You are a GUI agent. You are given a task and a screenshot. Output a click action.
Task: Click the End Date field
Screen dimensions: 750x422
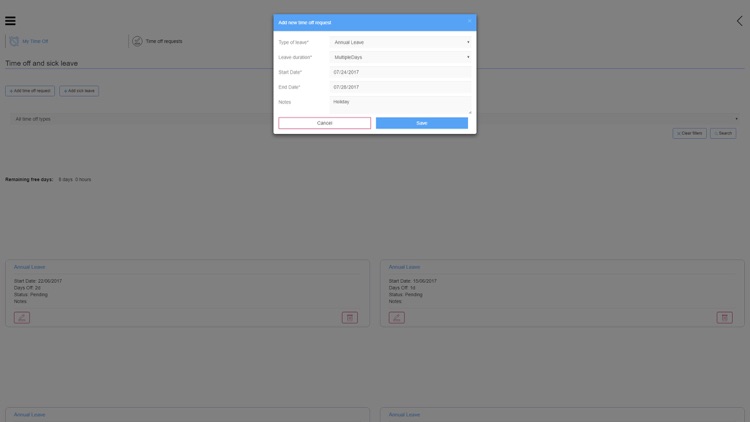[401, 87]
